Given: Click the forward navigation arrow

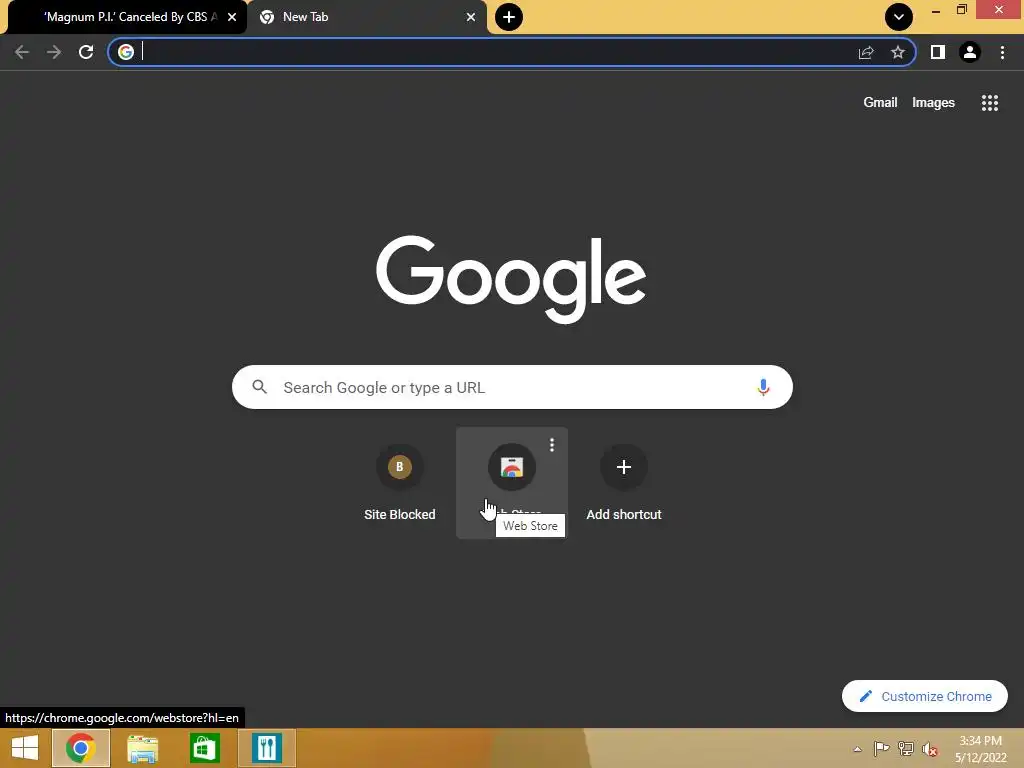Looking at the screenshot, I should 54,52.
